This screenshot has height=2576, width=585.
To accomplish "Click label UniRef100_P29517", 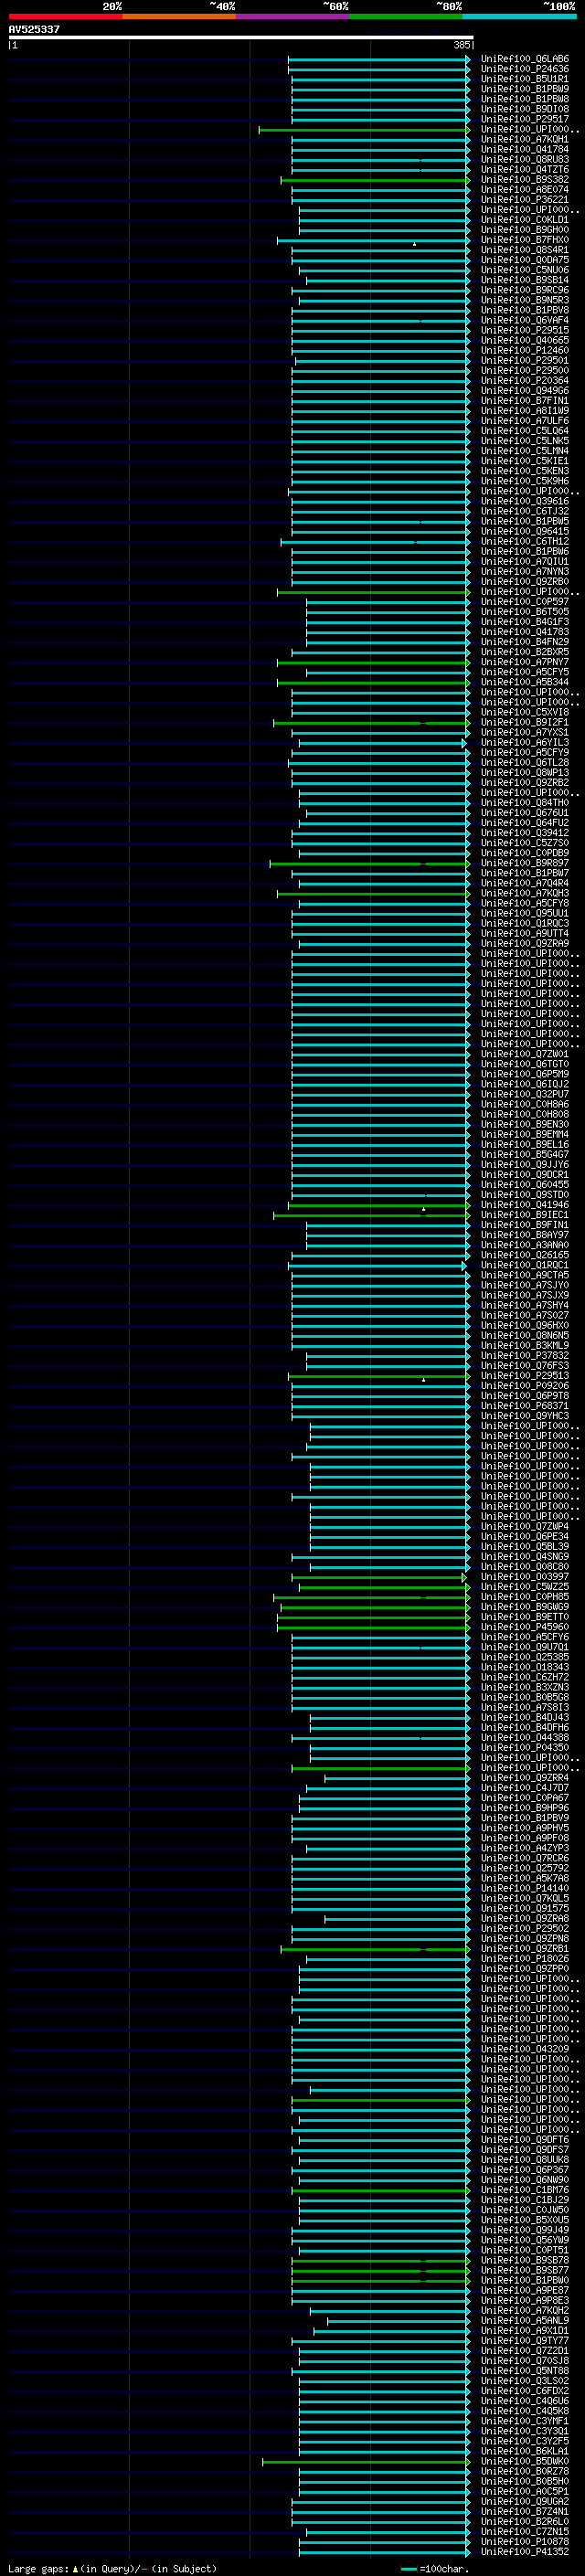I will [525, 119].
